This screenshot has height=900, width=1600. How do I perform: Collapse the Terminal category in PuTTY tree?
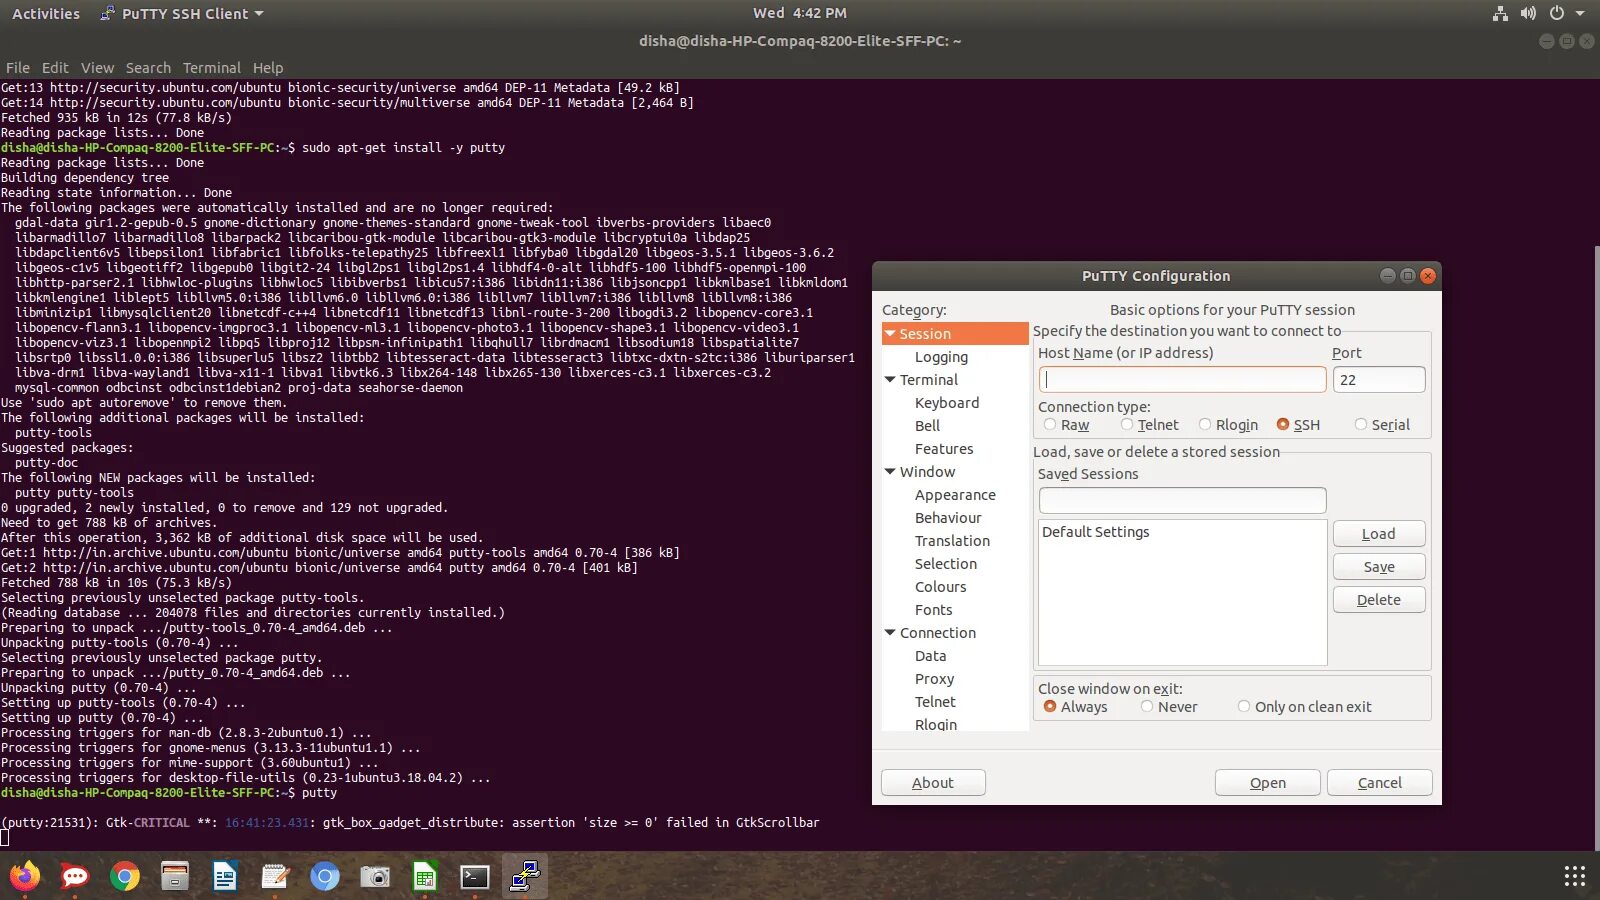click(890, 380)
